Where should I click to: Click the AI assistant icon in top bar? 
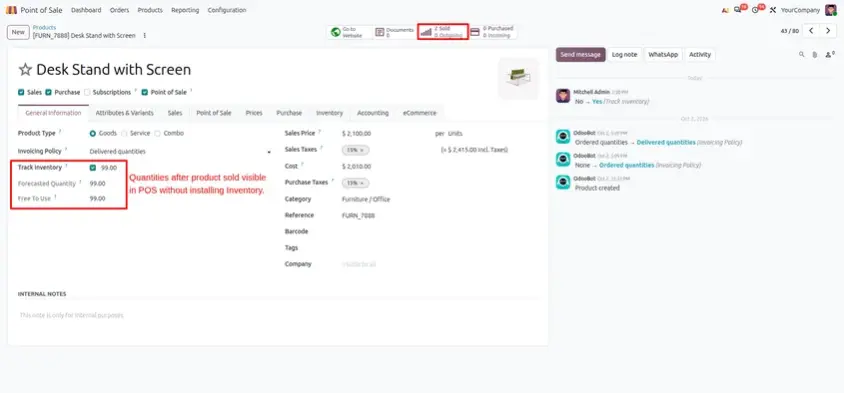pos(725,10)
